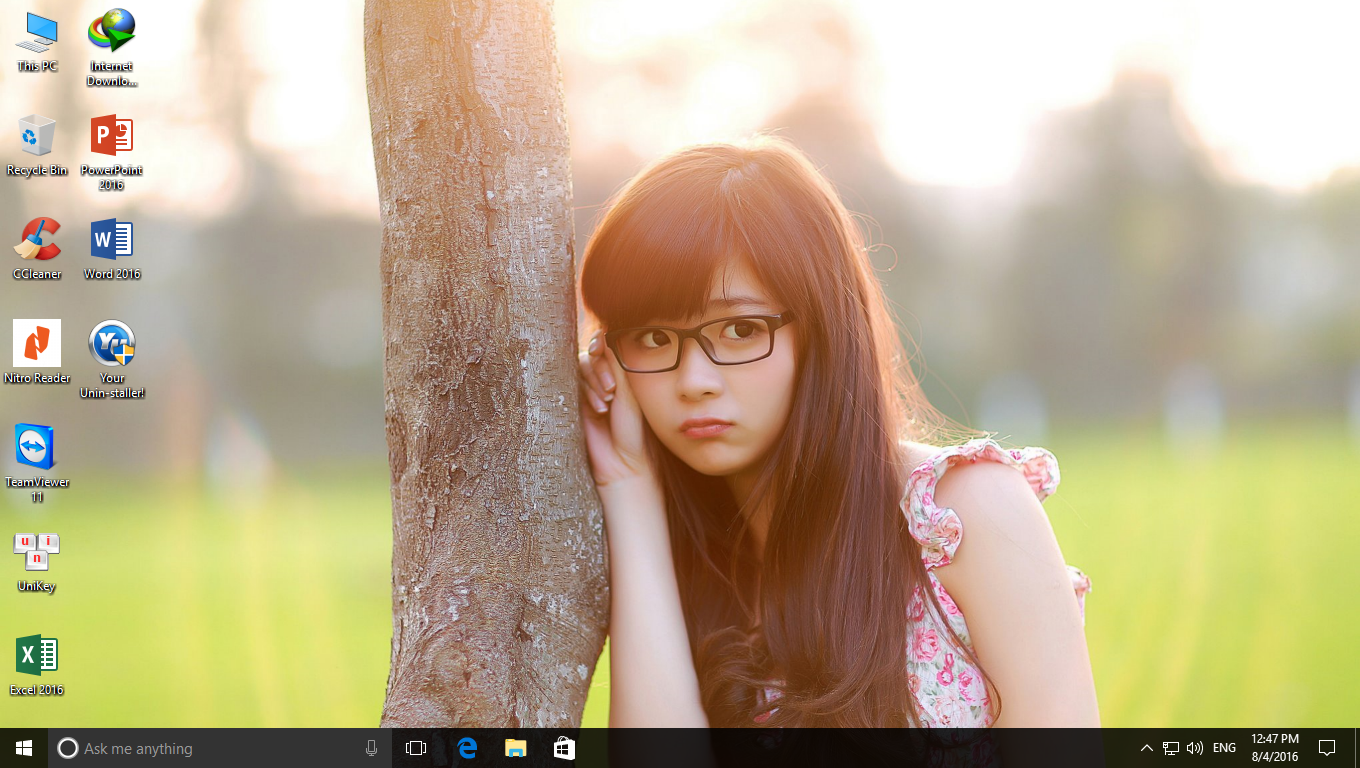
Task: Open This PC
Action: click(37, 30)
